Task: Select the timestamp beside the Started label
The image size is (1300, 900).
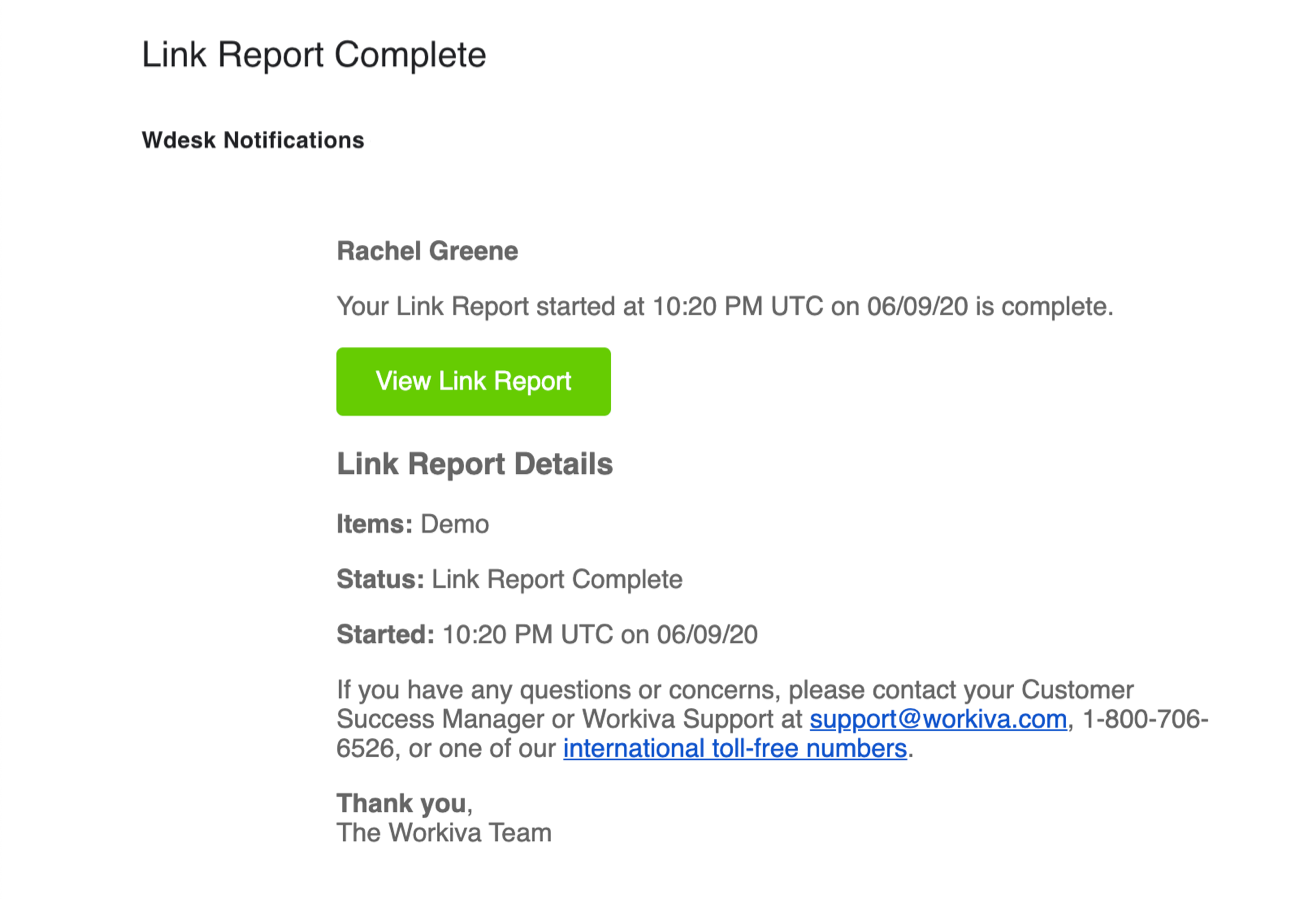Action: [600, 634]
